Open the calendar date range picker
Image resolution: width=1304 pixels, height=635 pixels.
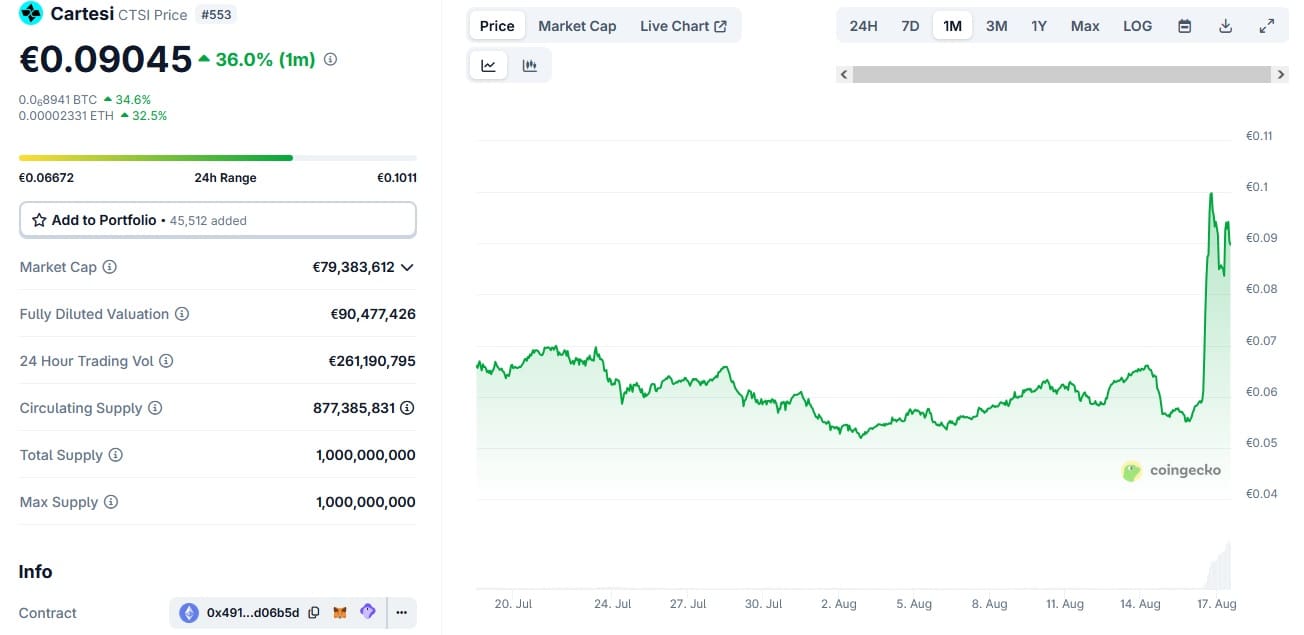pyautogui.click(x=1184, y=26)
